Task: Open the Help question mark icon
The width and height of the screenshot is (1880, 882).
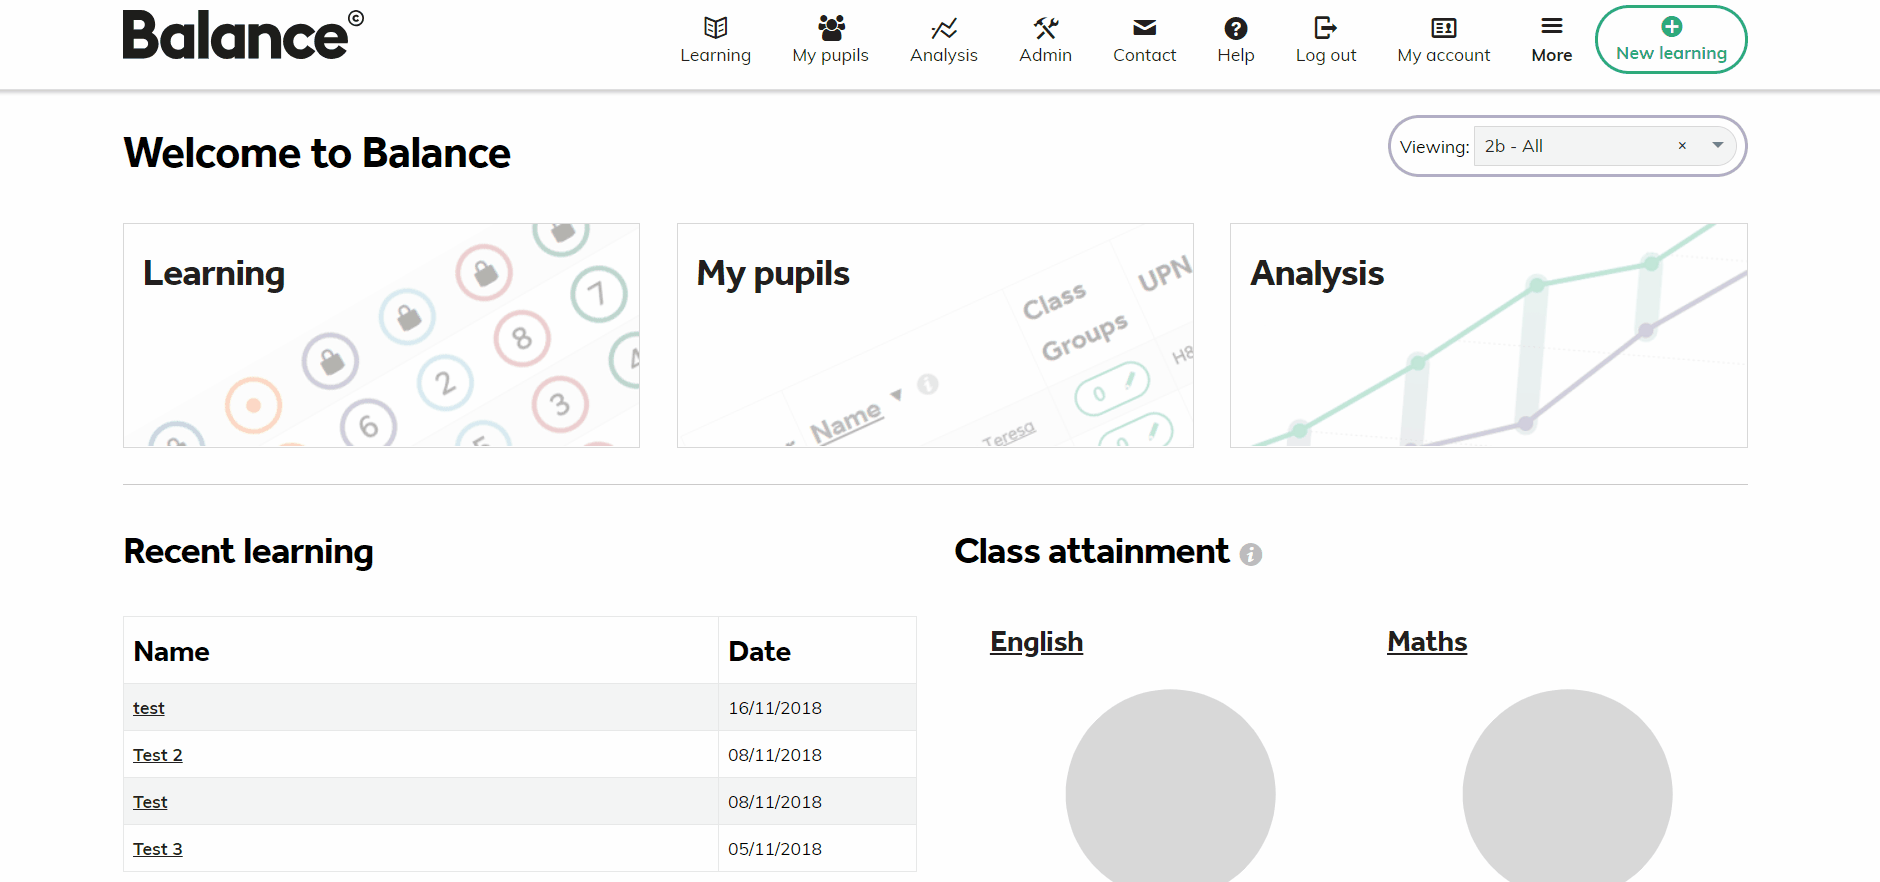Action: pos(1236,28)
